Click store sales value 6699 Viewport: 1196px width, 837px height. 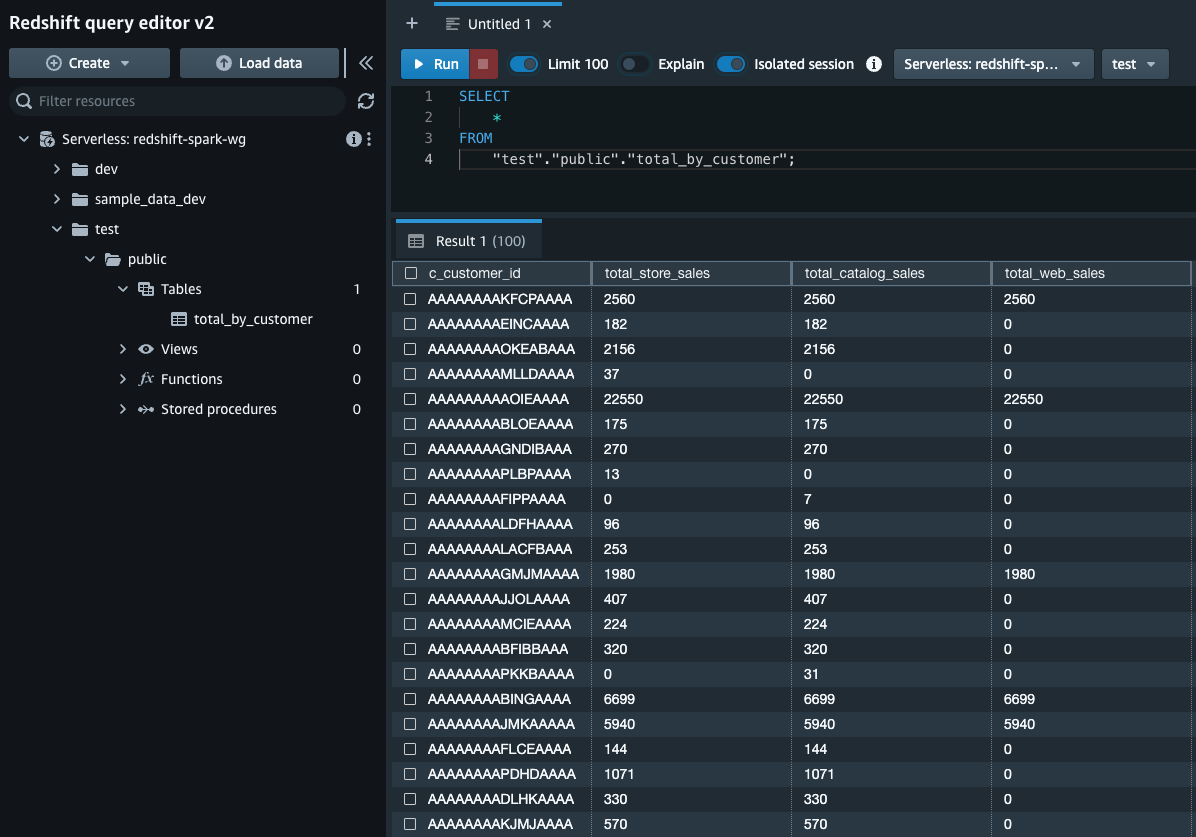tap(619, 699)
